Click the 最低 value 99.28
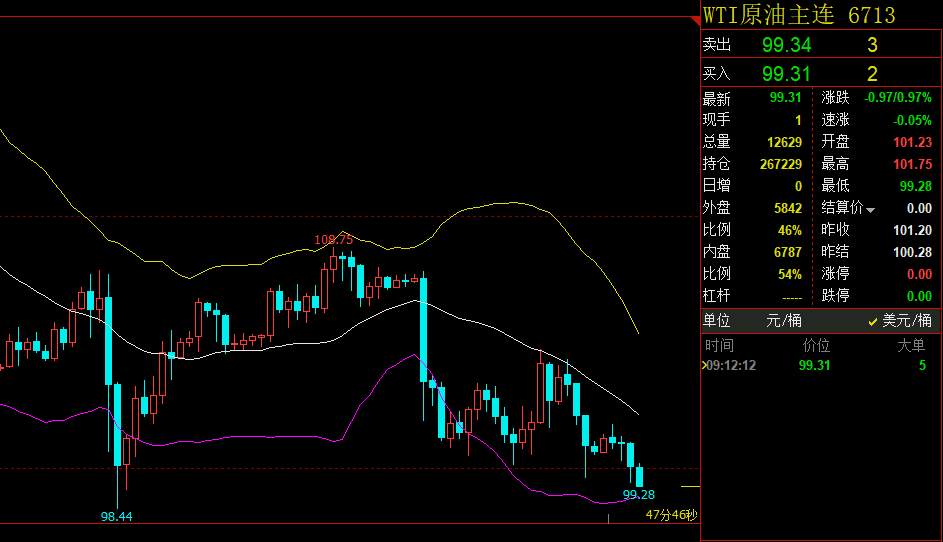This screenshot has height=542, width=943. click(916, 186)
